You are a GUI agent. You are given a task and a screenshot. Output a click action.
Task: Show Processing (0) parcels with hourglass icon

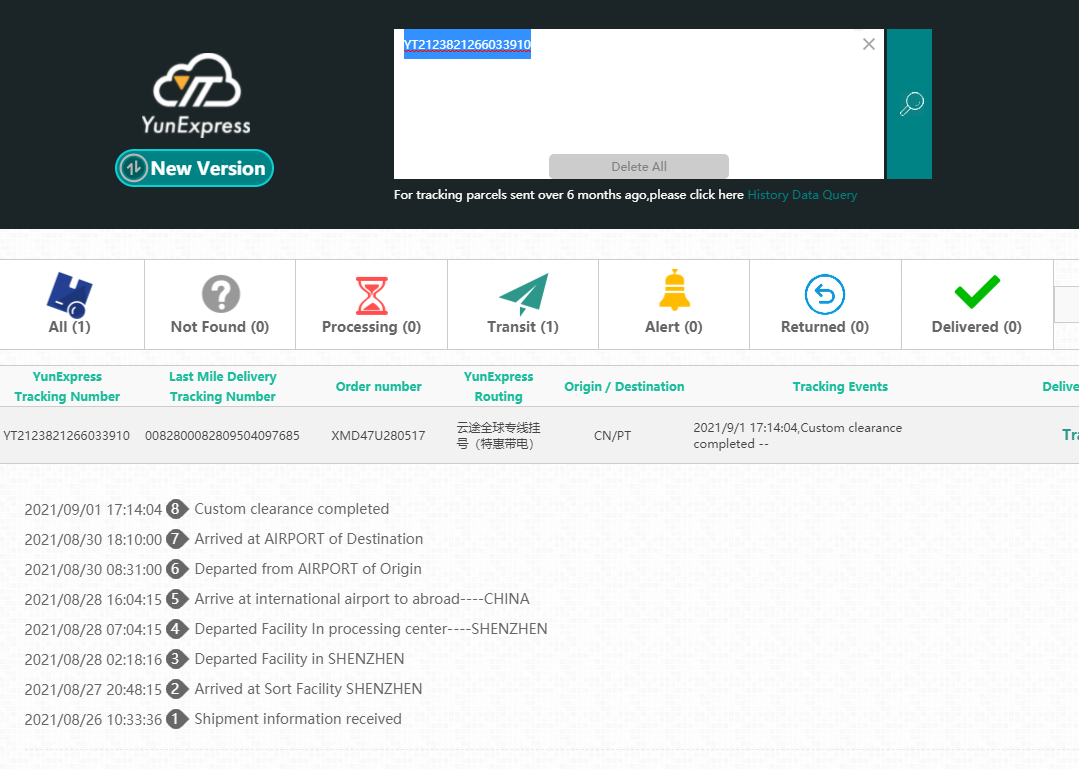pos(371,305)
